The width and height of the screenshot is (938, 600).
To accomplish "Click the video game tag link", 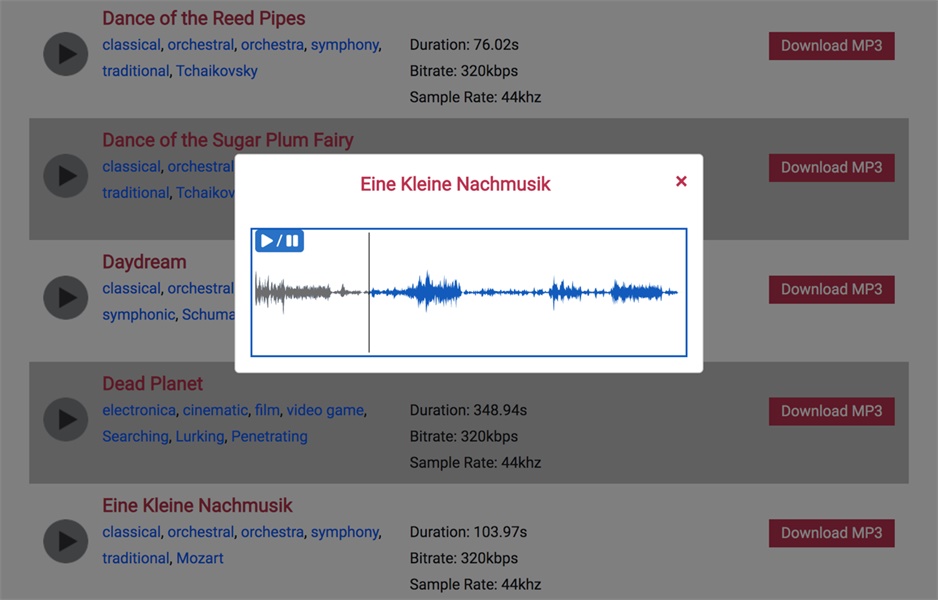I will click(325, 410).
